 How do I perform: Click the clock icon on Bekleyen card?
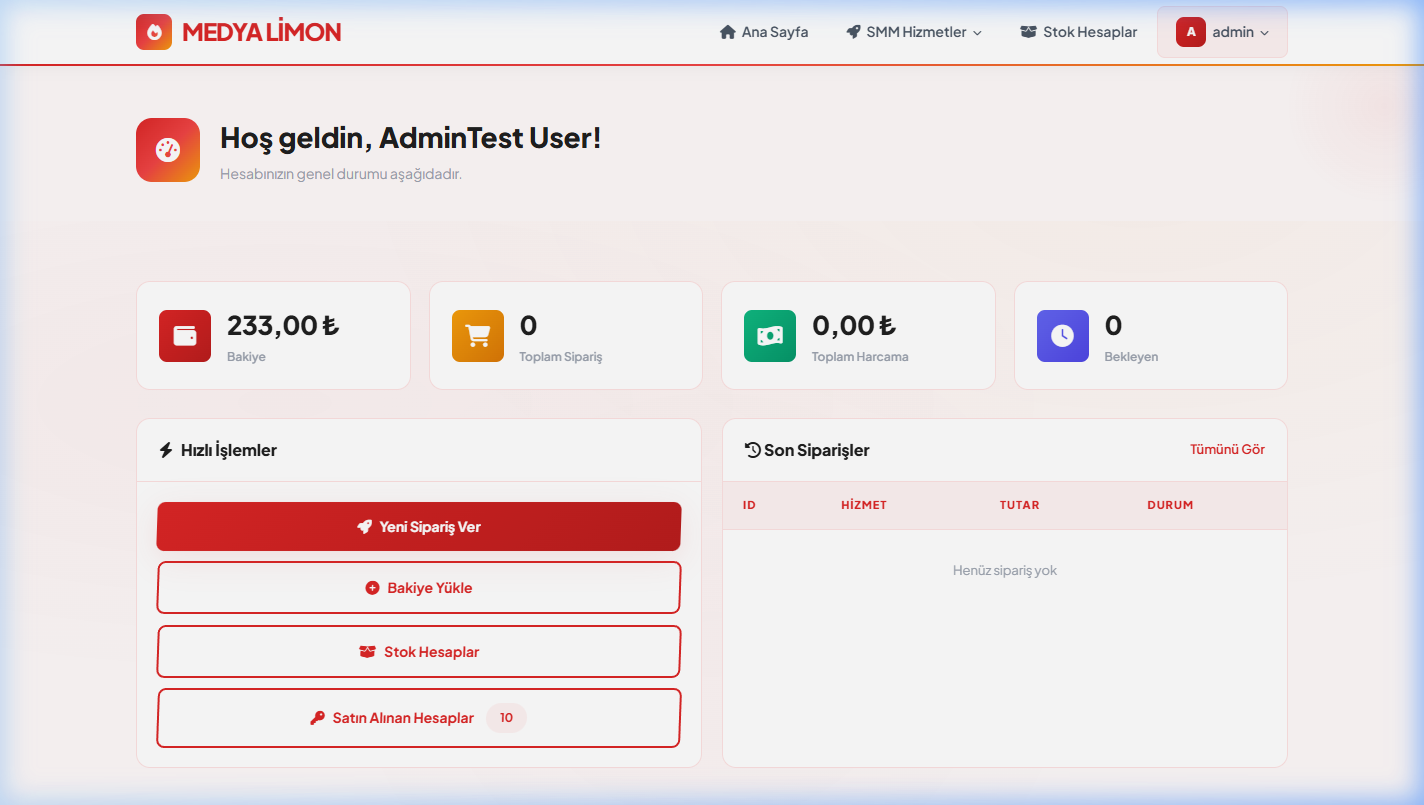click(1062, 335)
